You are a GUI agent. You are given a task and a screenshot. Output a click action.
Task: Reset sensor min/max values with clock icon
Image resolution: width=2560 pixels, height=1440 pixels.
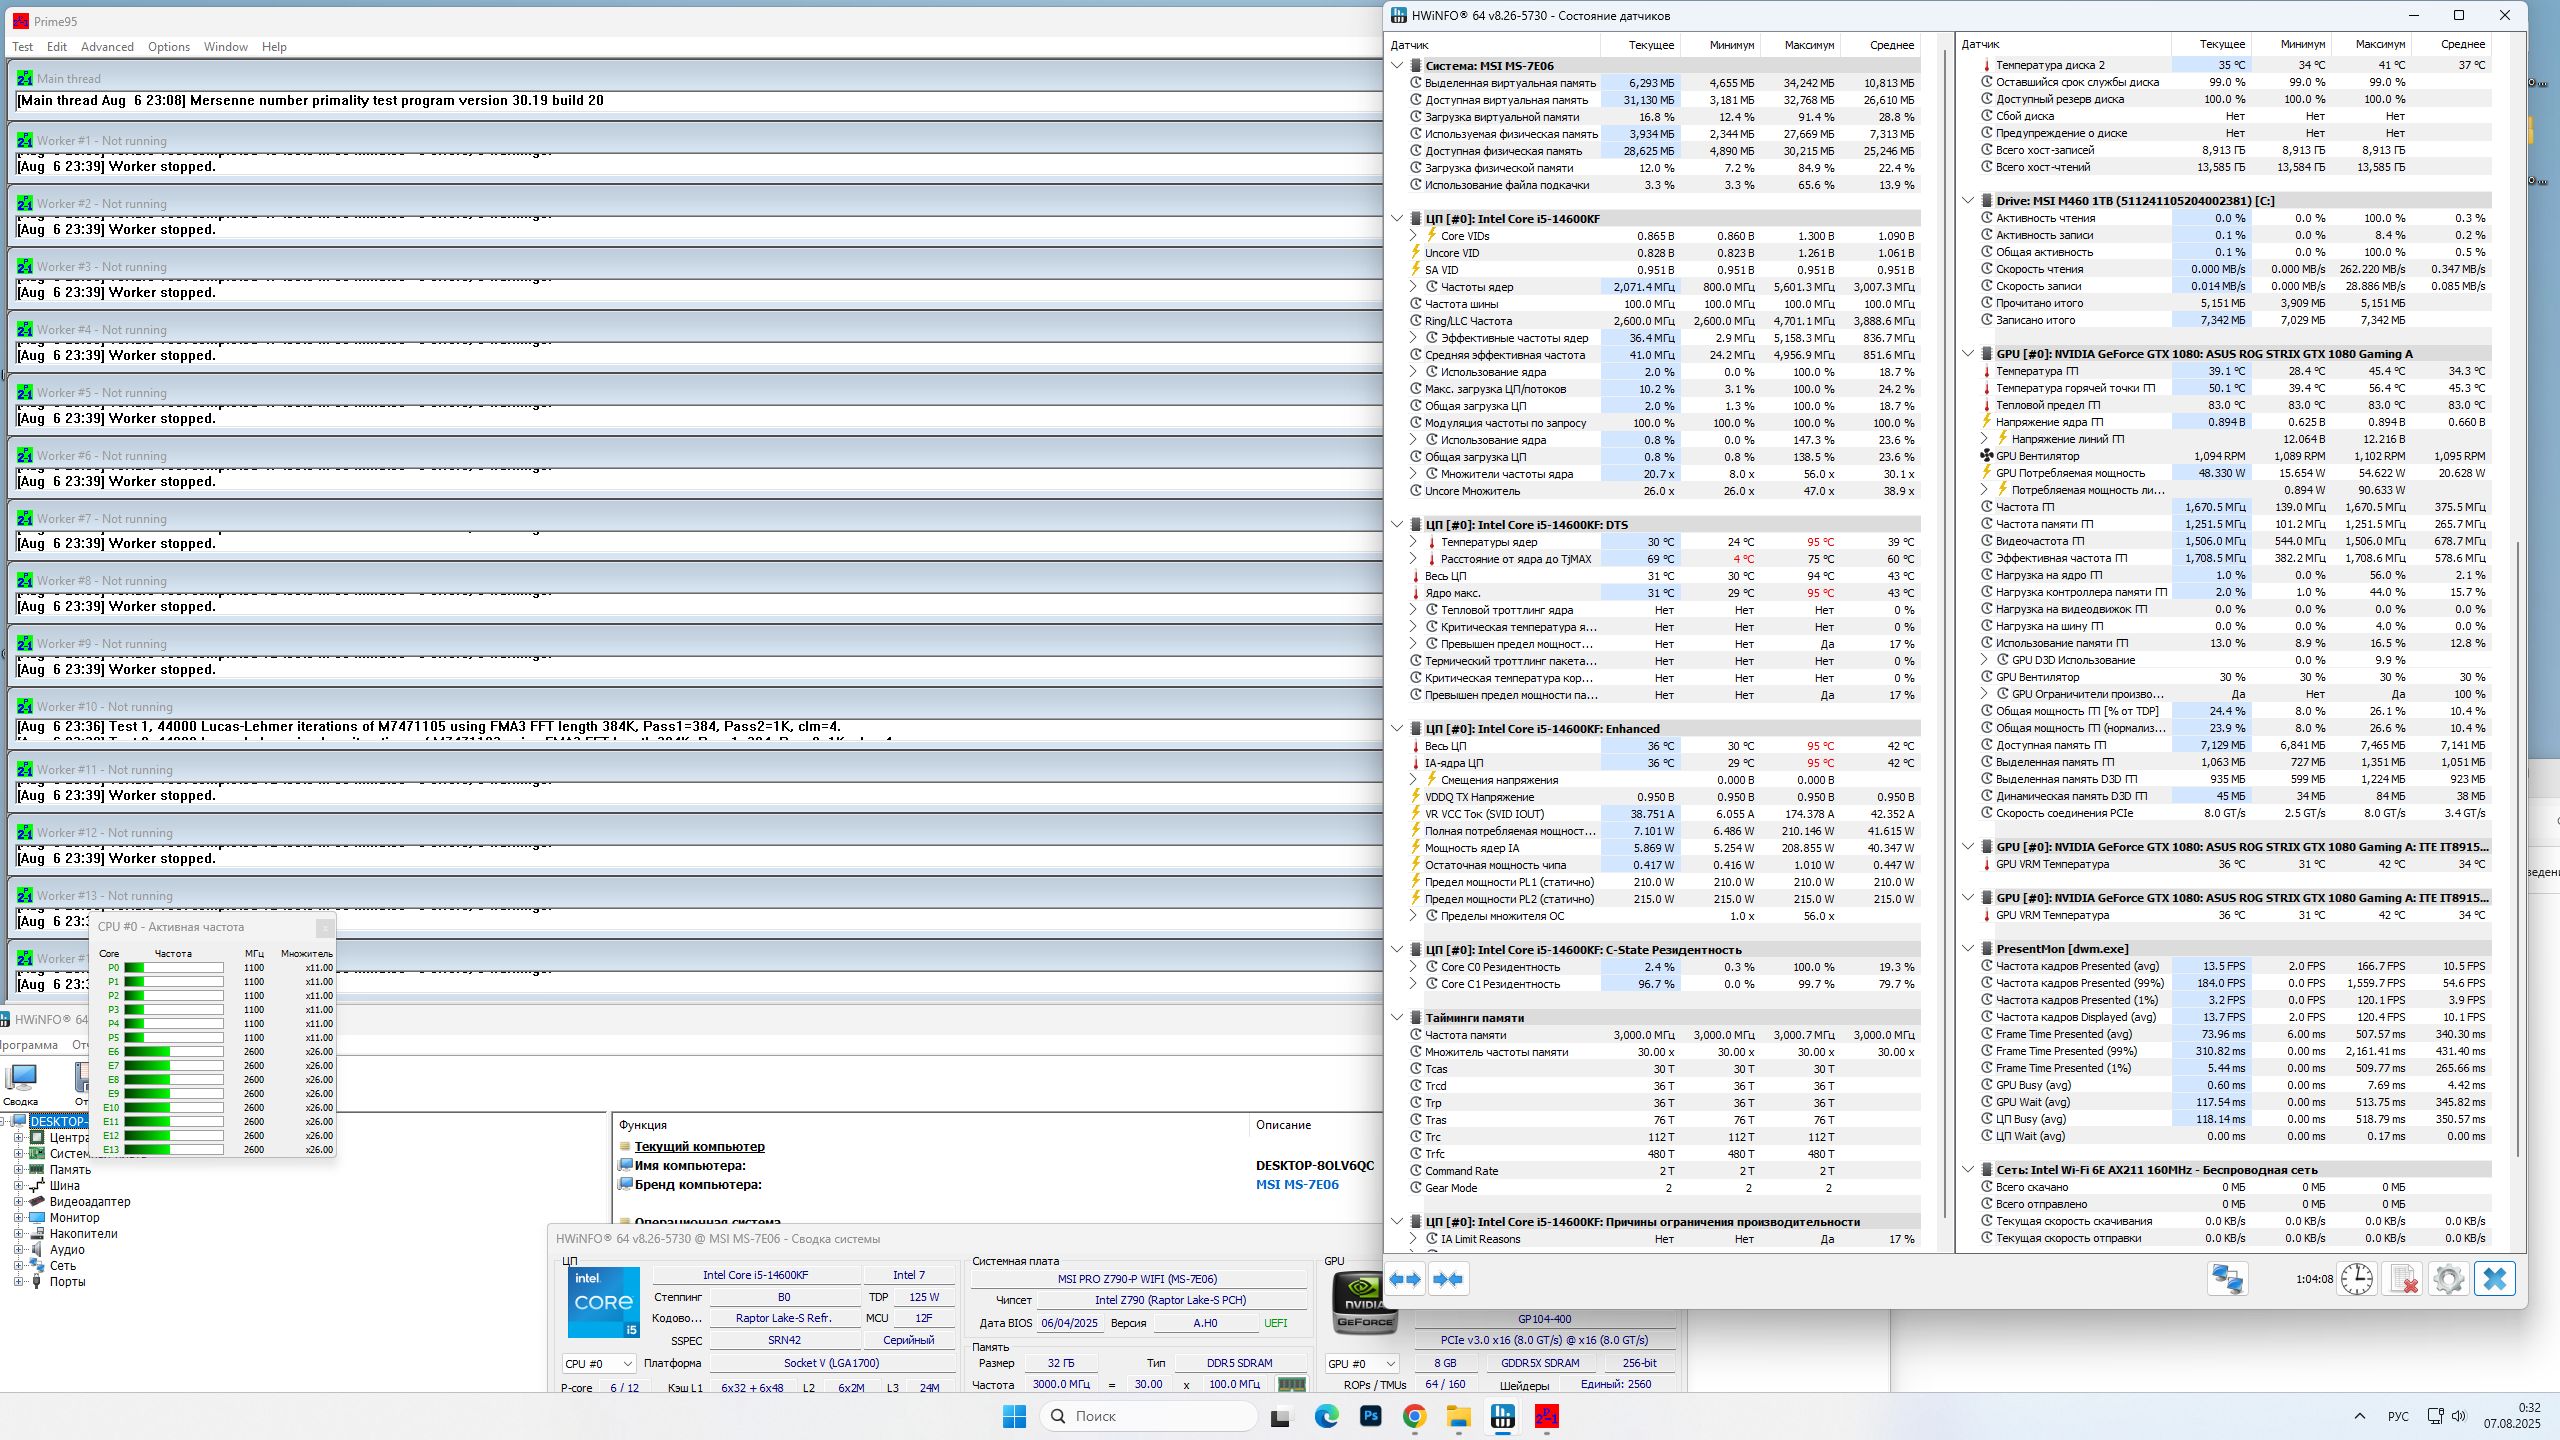2356,1279
